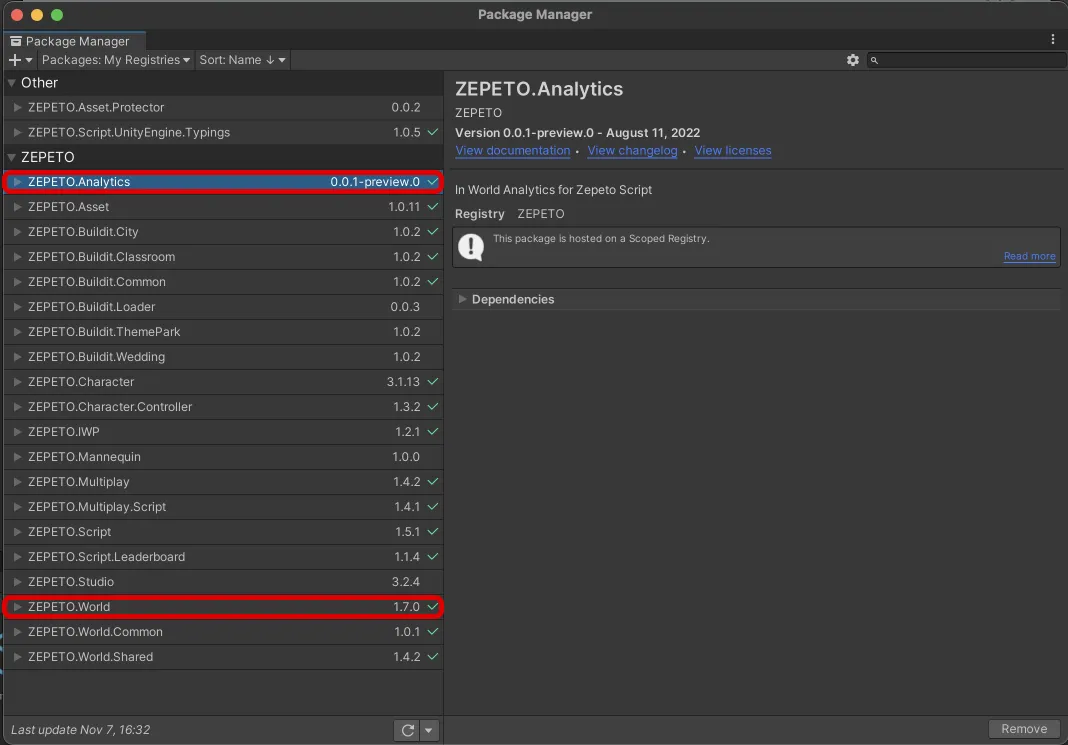Click installed checkmark on ZEPETO.Script.Leaderboard row
Screen dimensions: 1068x745
click(x=433, y=556)
